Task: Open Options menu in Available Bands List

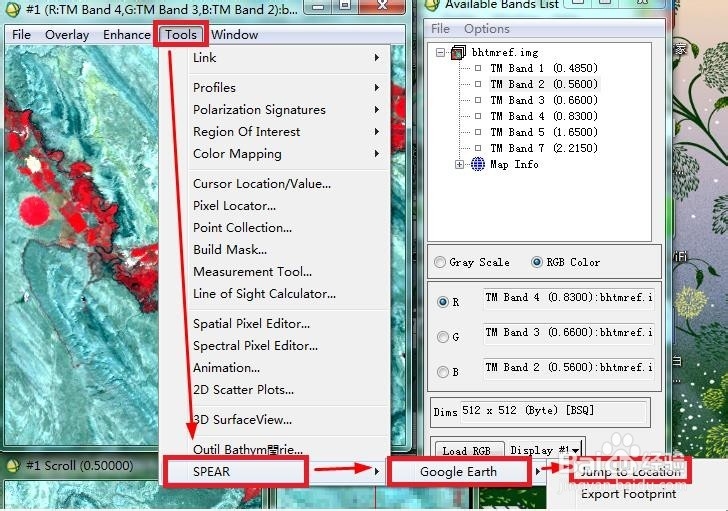Action: click(487, 29)
